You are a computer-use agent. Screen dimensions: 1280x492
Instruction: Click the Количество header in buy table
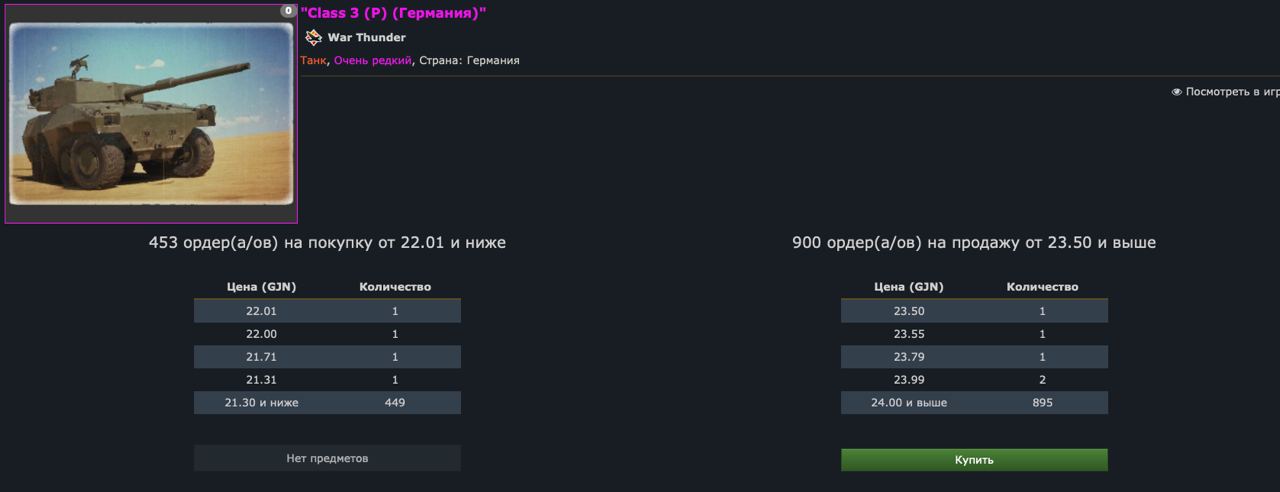(395, 287)
